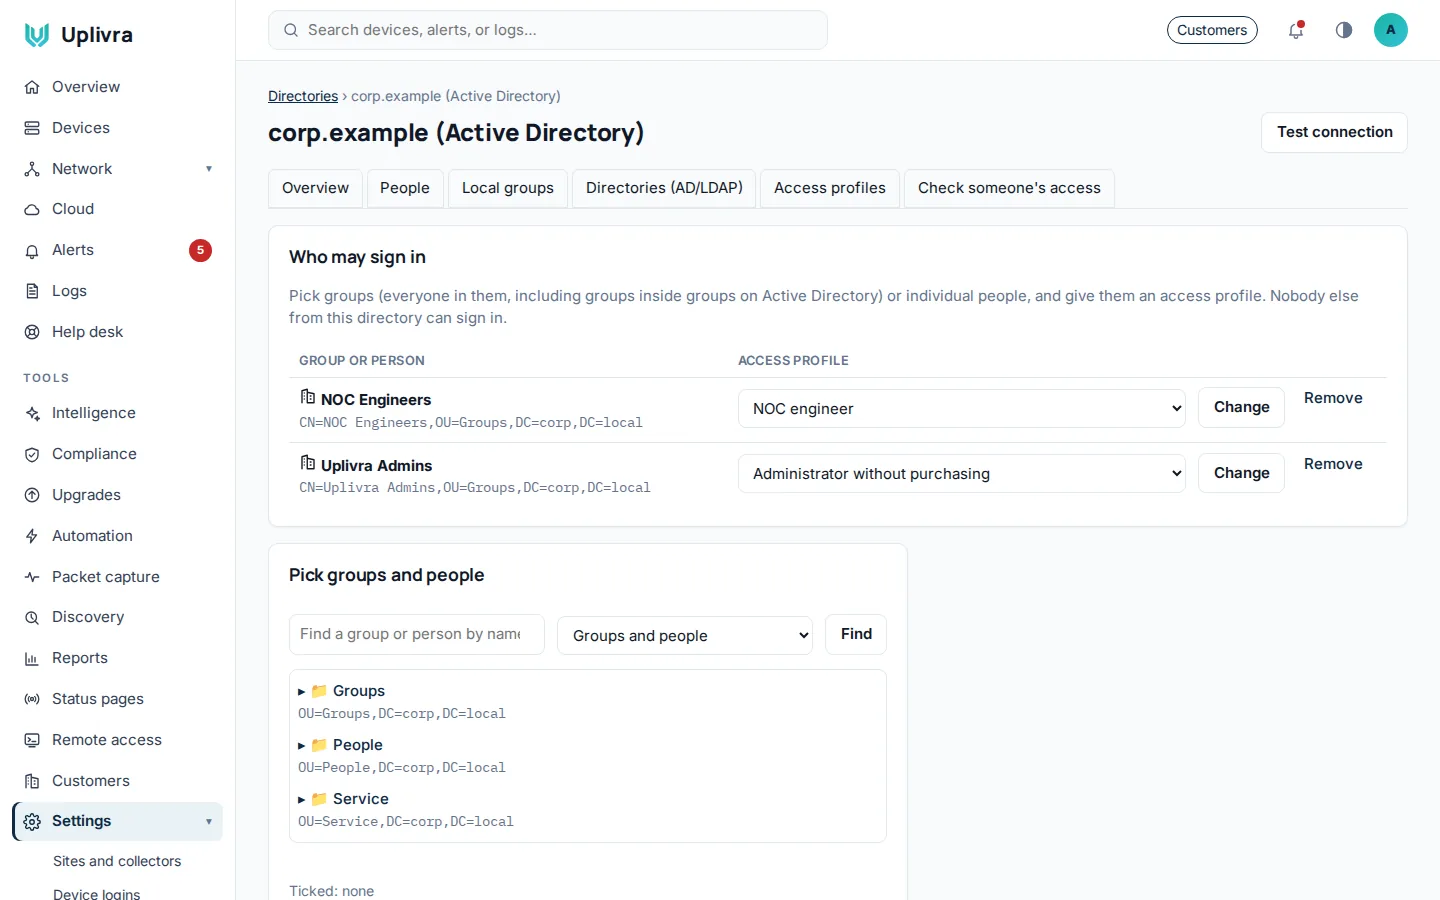Click the user avatar A
The height and width of the screenshot is (900, 1440).
point(1390,30)
